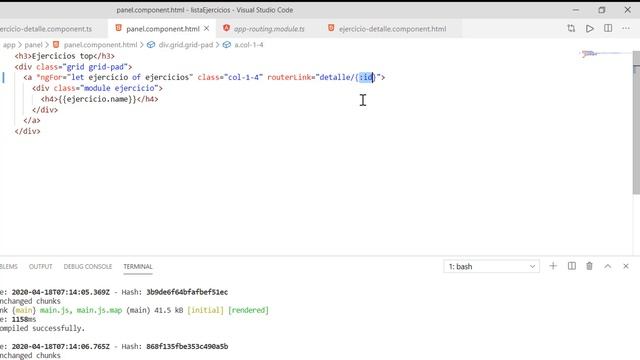Switch to ejercicio-detalle.component.html tab
This screenshot has height=360, width=640.
(392, 29)
